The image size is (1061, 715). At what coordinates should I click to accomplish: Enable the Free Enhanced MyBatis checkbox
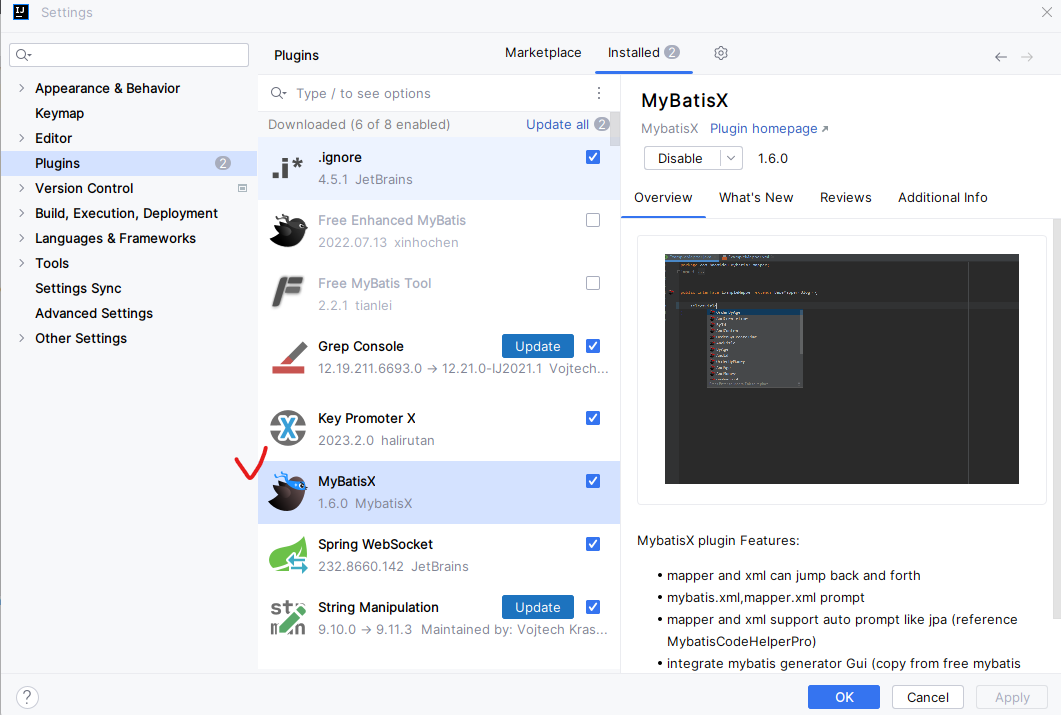593,220
